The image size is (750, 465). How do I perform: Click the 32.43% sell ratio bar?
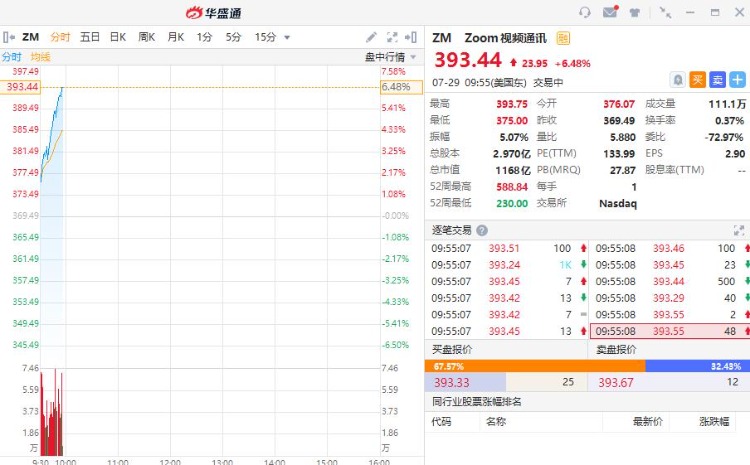[697, 366]
